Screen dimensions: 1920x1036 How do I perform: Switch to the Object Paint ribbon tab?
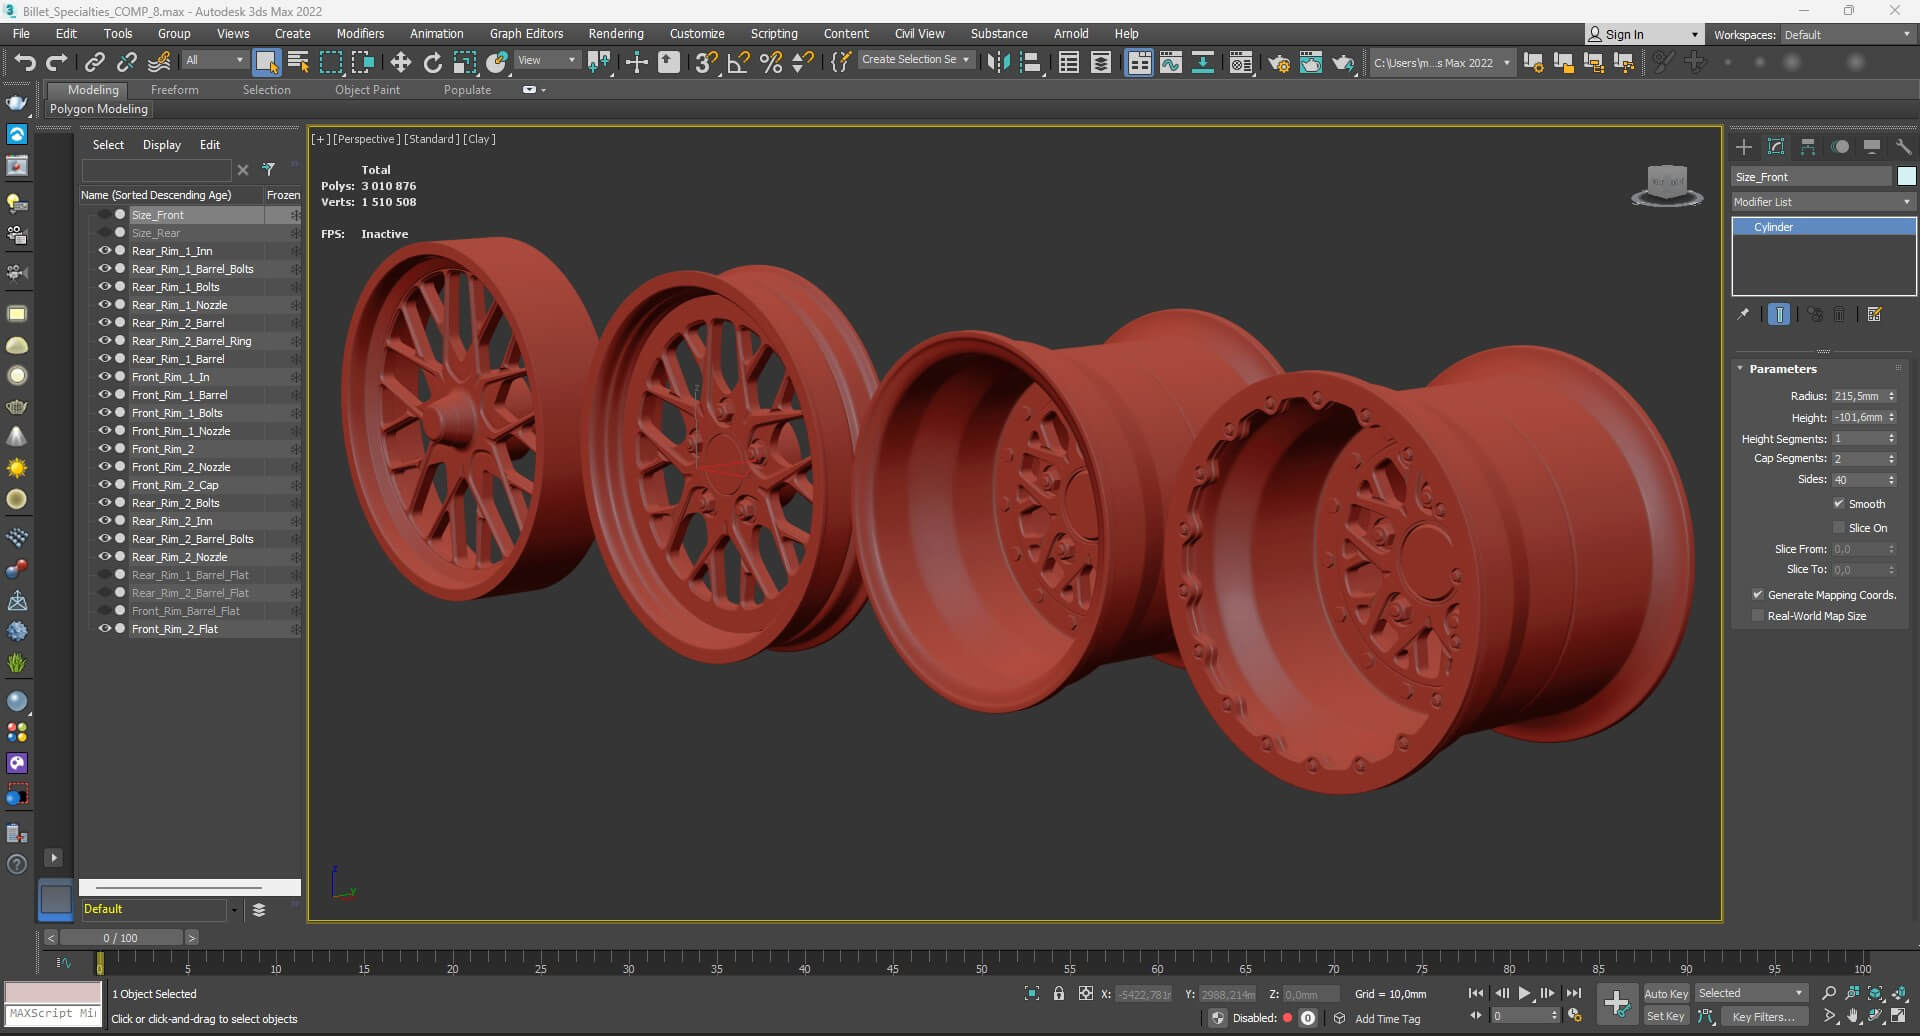click(x=367, y=90)
